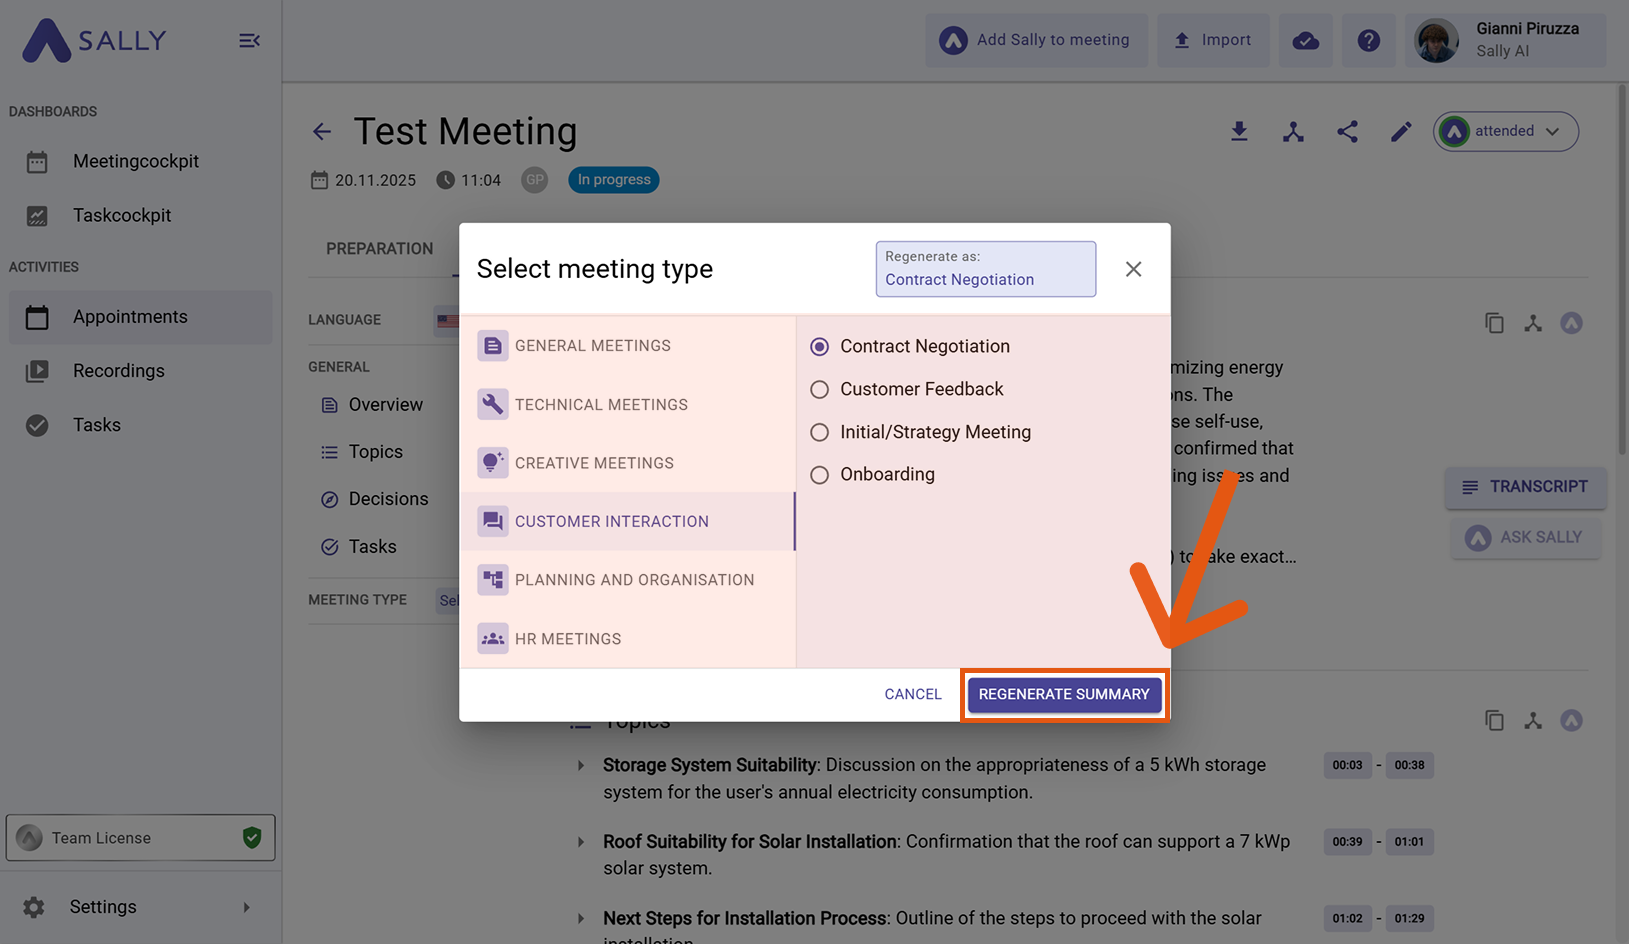
Task: Click the back arrow beside Test Meeting
Action: pyautogui.click(x=322, y=132)
